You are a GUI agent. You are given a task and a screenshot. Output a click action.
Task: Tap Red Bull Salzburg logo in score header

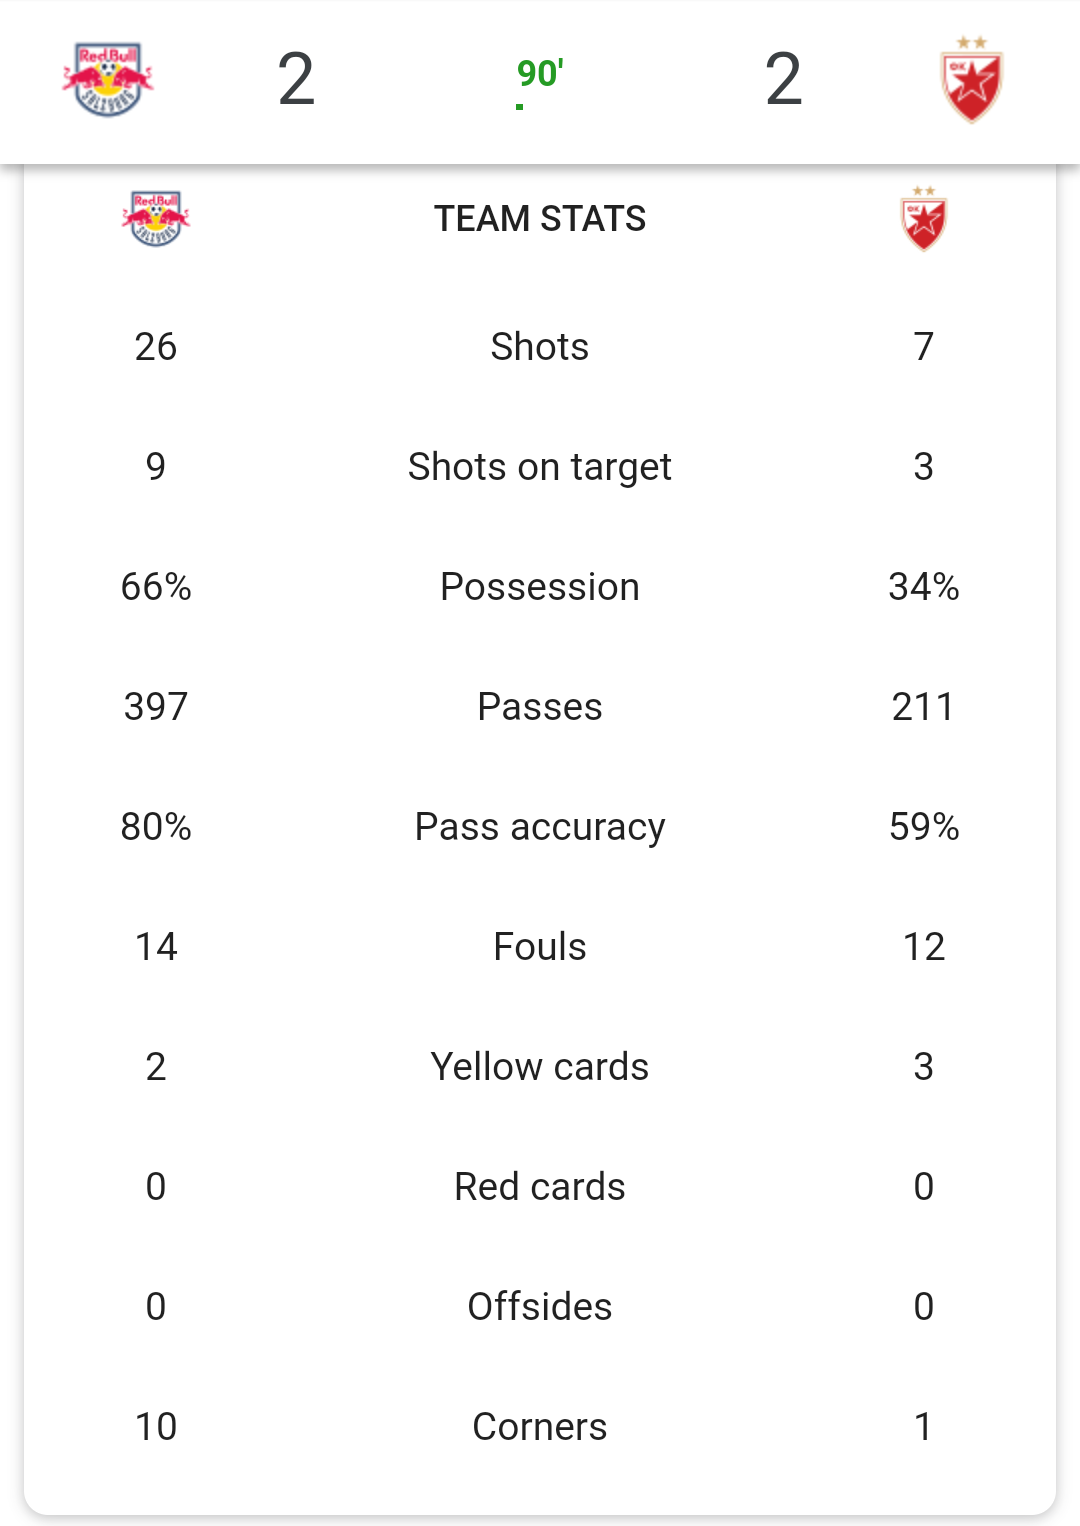(x=108, y=80)
